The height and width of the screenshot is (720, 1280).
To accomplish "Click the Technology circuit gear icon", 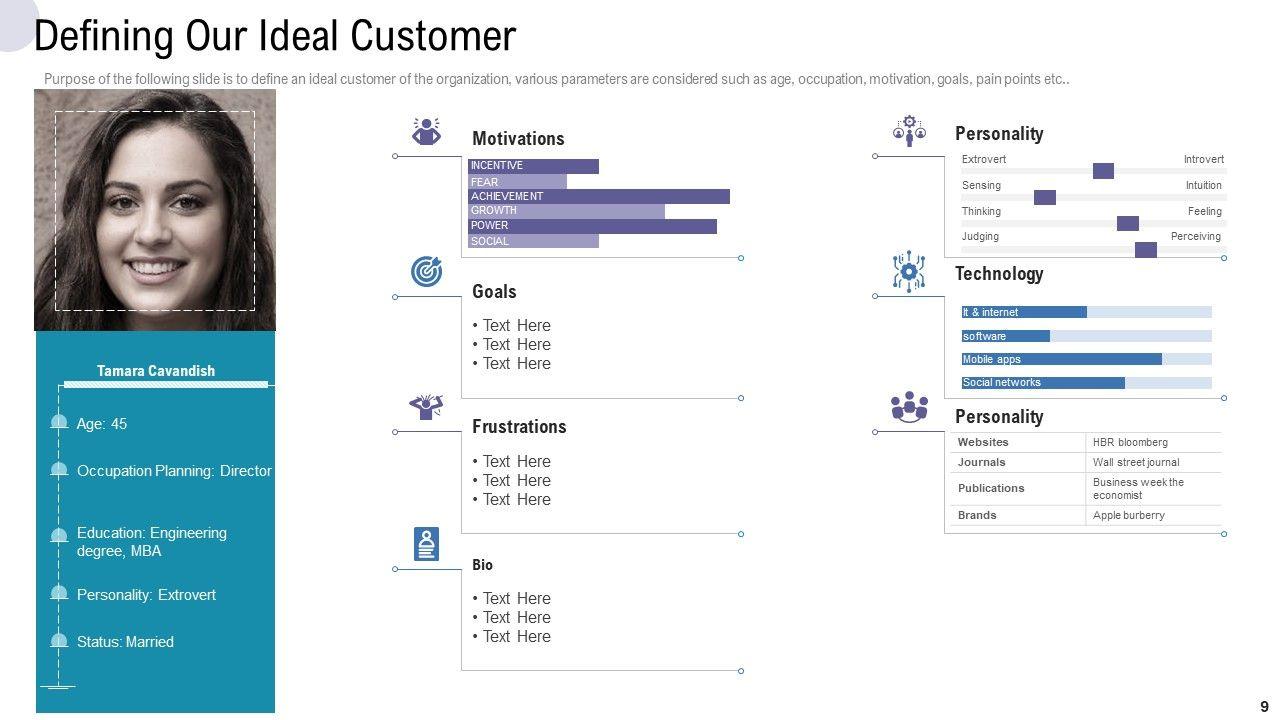I will [909, 271].
